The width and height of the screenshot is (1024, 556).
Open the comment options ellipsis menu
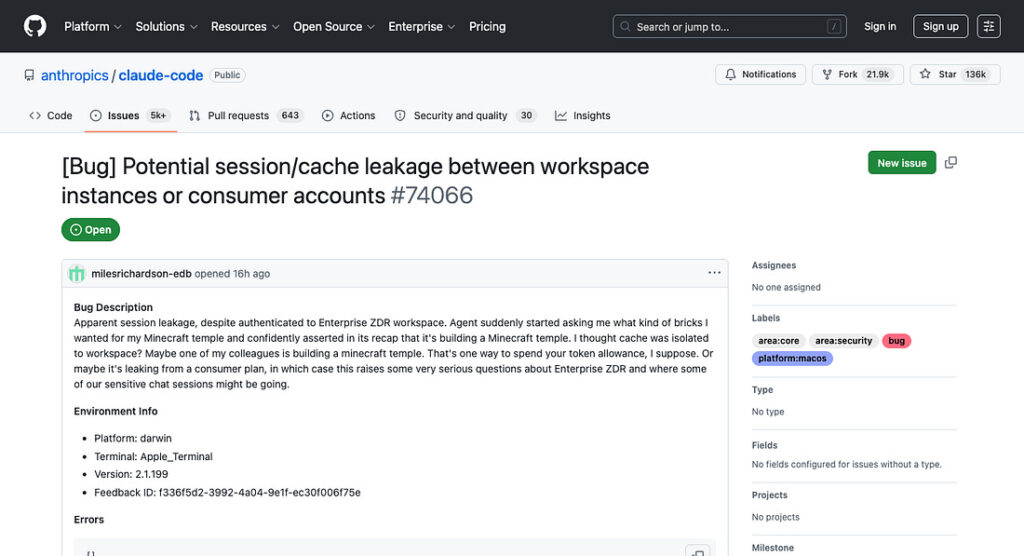(x=714, y=273)
